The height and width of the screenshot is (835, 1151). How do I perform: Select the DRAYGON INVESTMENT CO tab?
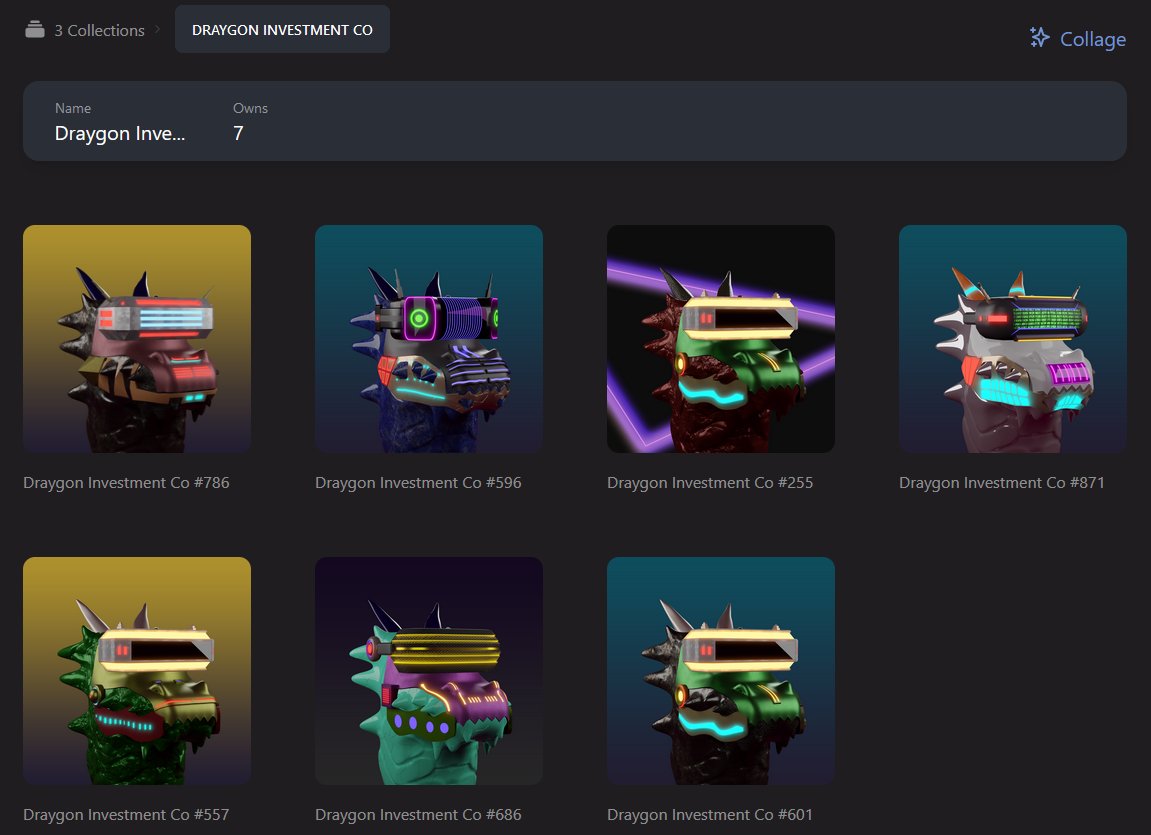pos(282,29)
